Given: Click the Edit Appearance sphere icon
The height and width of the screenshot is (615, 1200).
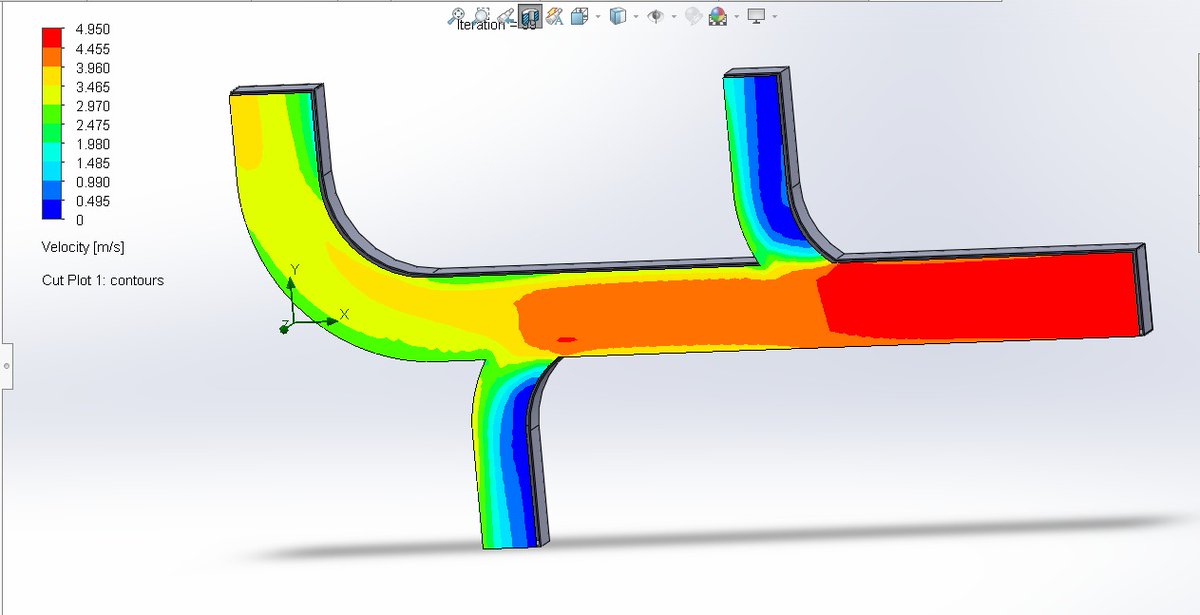Looking at the screenshot, I should pyautogui.click(x=693, y=16).
